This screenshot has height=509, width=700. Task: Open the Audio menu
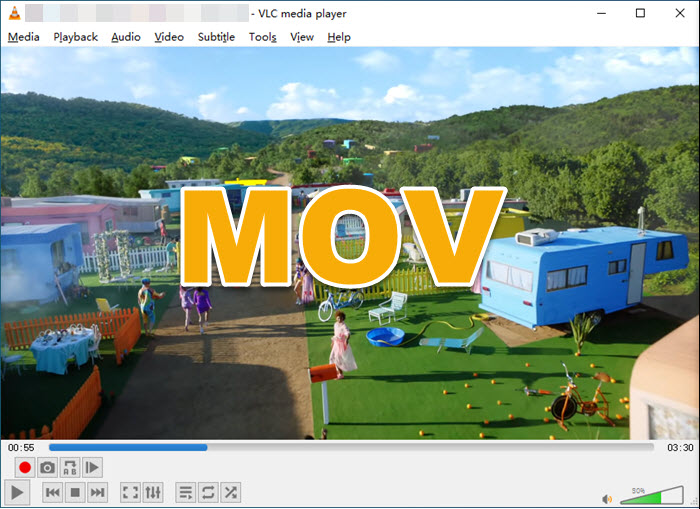click(126, 37)
